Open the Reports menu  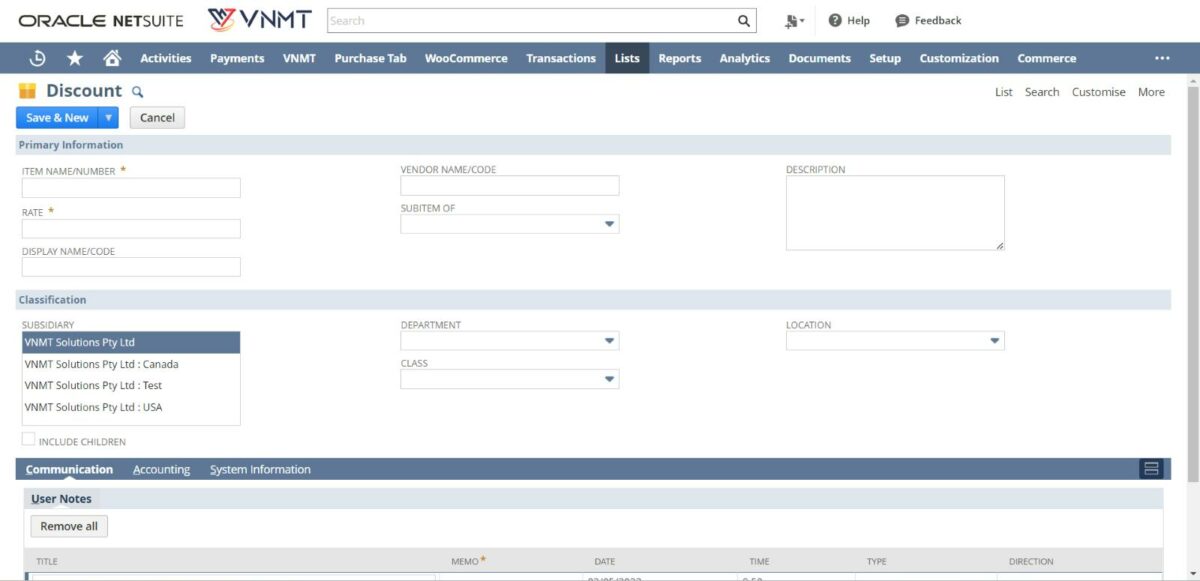click(680, 58)
